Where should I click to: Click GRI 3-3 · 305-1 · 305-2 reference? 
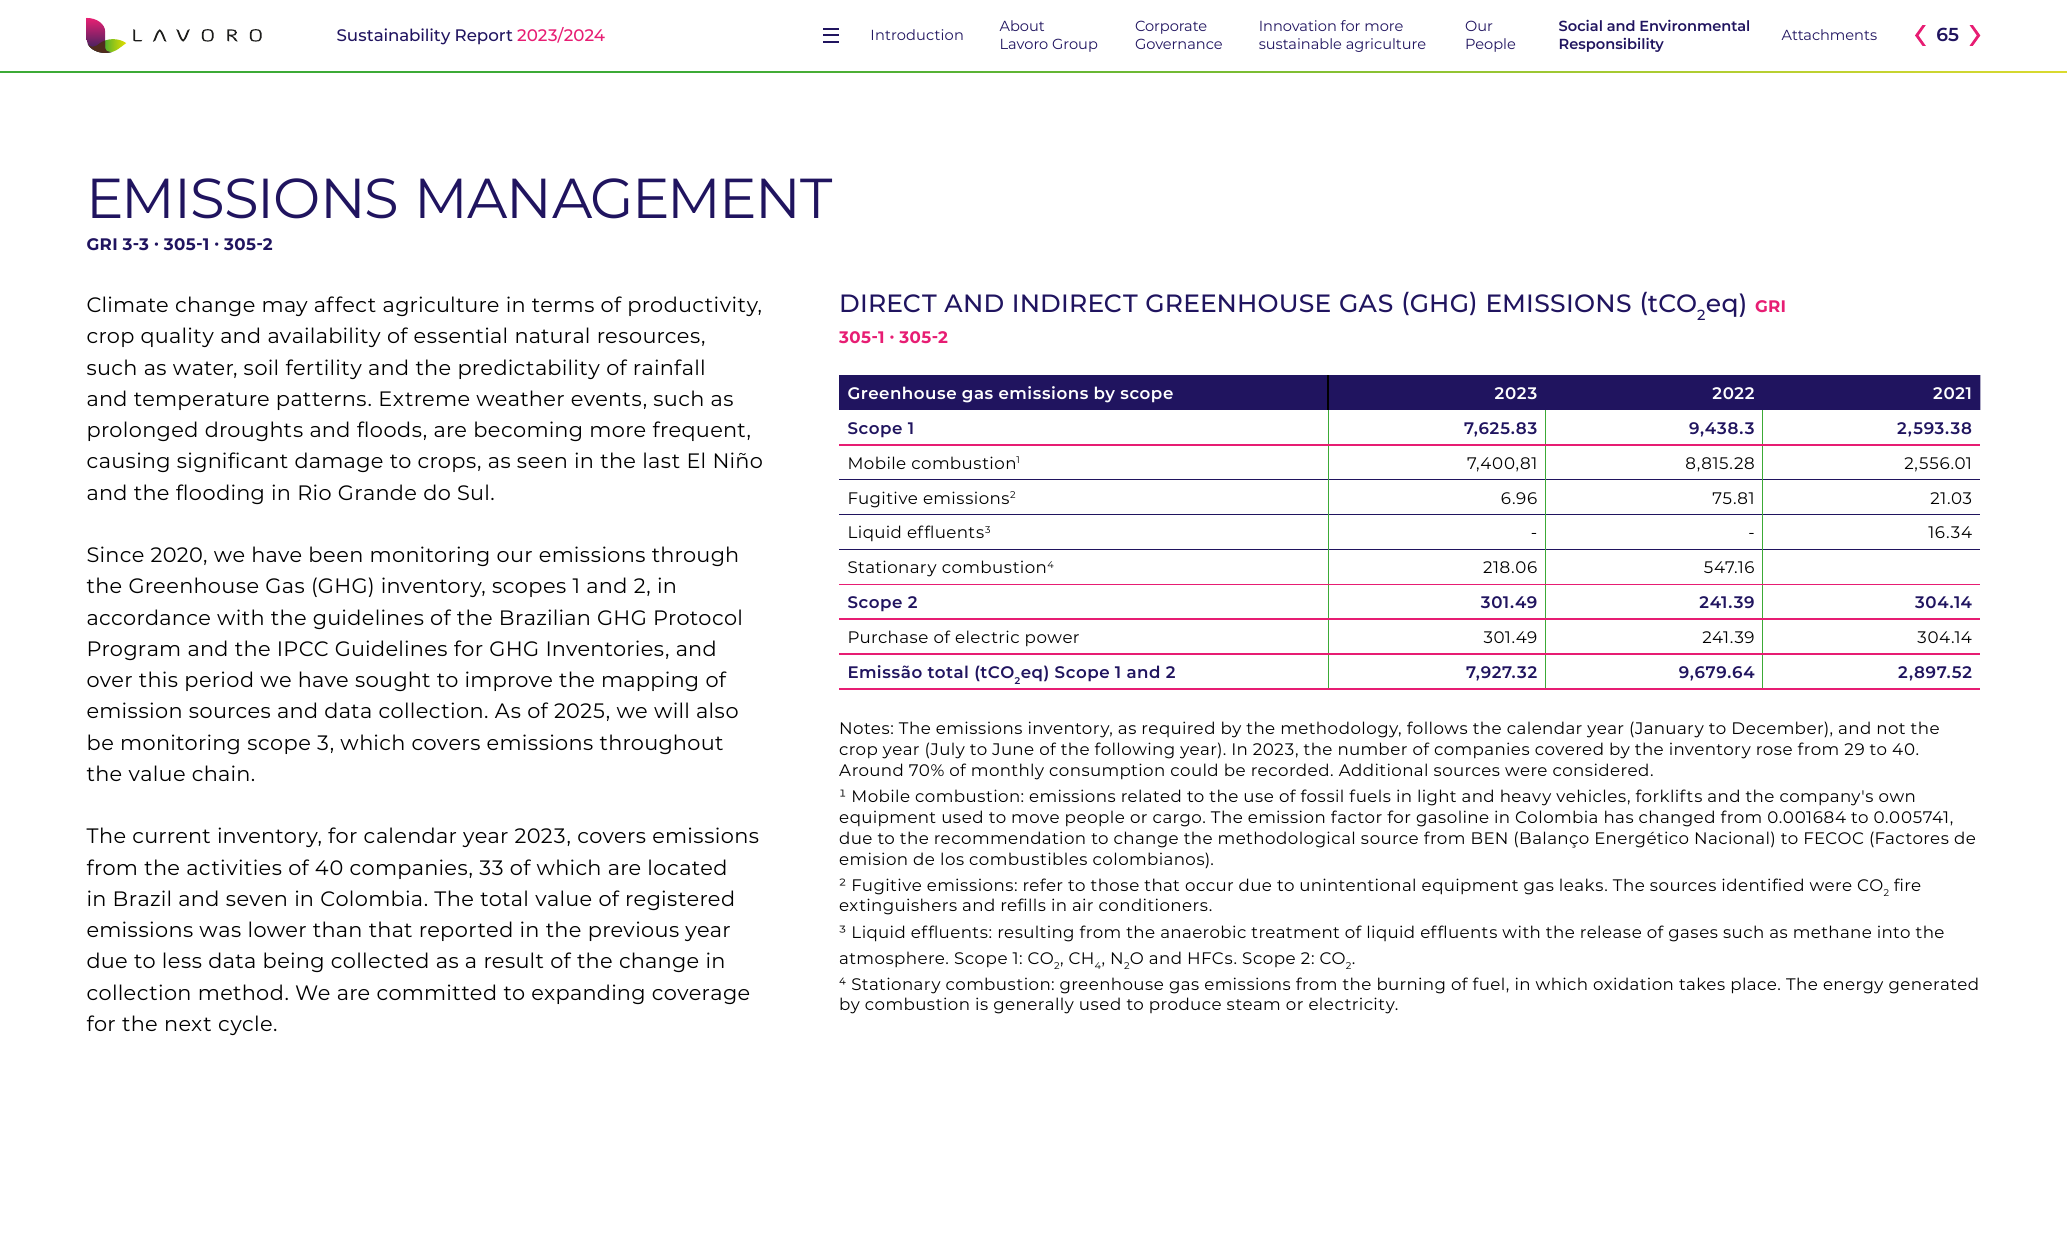(179, 244)
